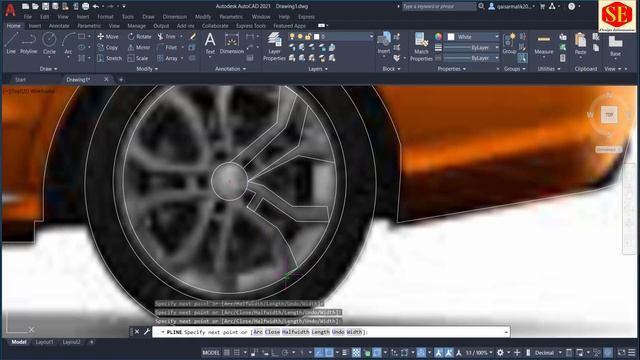Viewport: 640px width, 360px height.
Task: Open the Draw menu
Action: (148, 17)
